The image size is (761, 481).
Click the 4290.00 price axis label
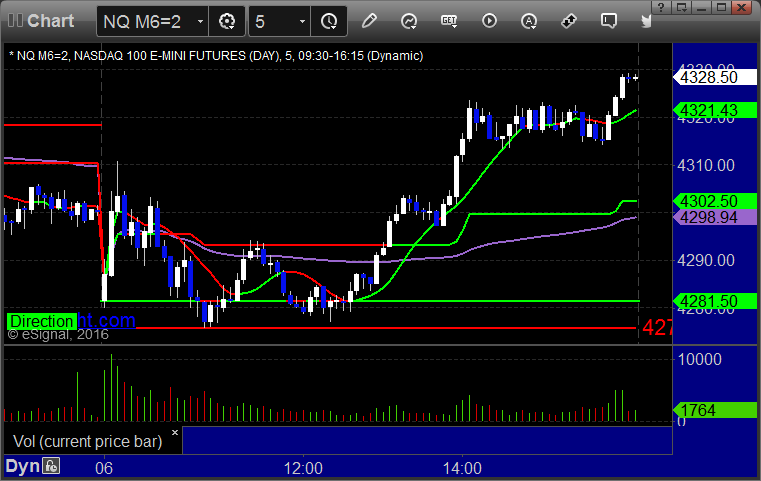pyautogui.click(x=706, y=260)
